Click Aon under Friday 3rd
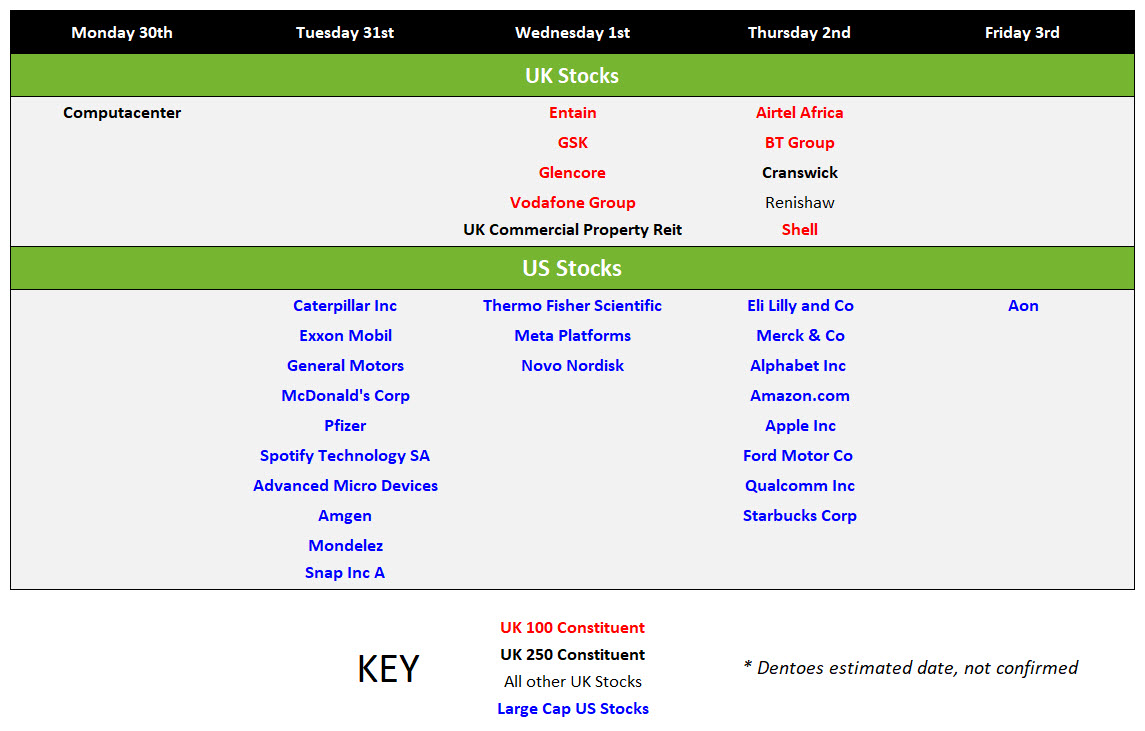Image resolution: width=1145 pixels, height=731 pixels. point(1023,305)
